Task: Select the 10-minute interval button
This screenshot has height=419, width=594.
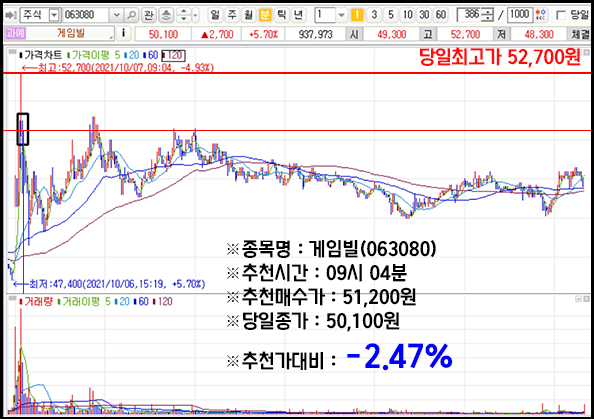Action: click(x=408, y=15)
